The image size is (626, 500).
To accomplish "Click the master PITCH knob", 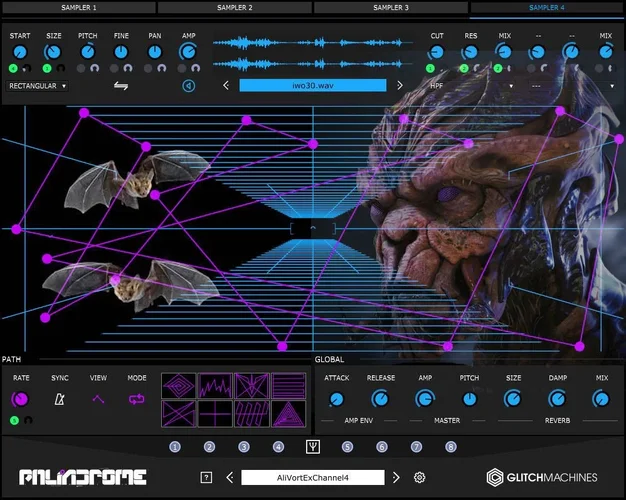I will pos(470,399).
